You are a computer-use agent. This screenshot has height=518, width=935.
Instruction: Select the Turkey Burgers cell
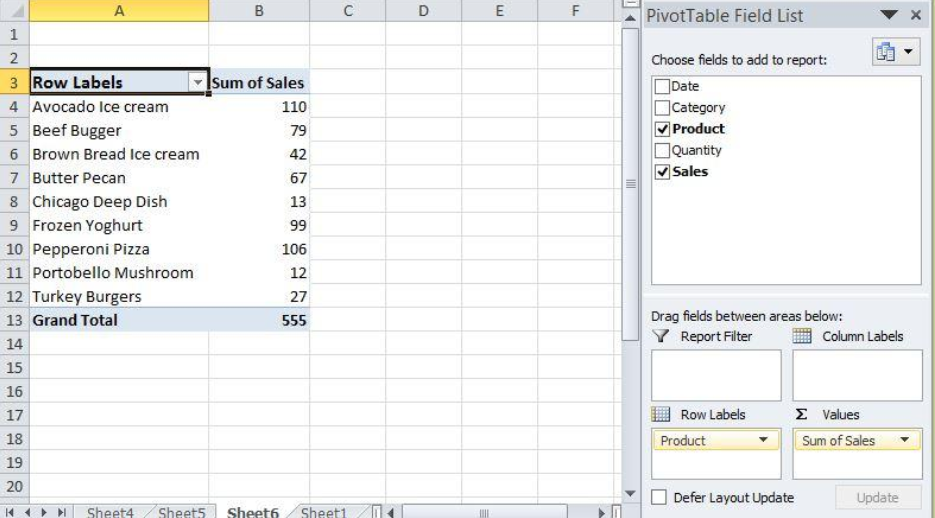pyautogui.click(x=119, y=296)
